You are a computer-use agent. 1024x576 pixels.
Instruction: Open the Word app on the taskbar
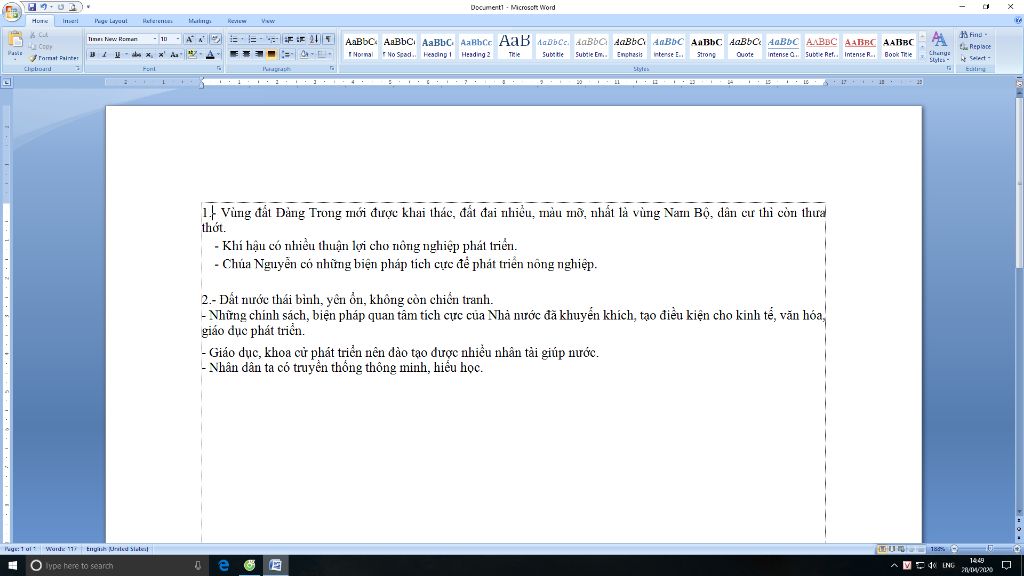[276, 566]
